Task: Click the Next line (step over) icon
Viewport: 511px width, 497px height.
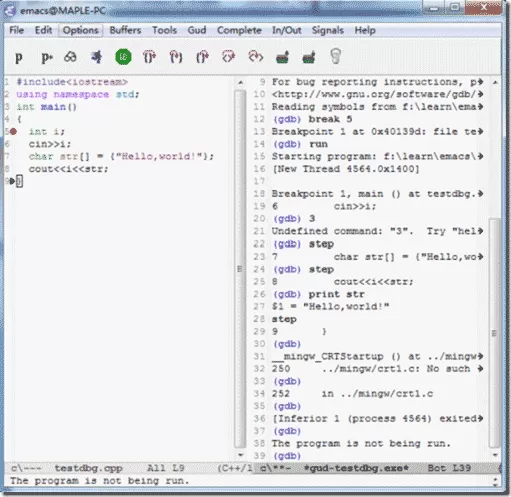Action: click(149, 57)
